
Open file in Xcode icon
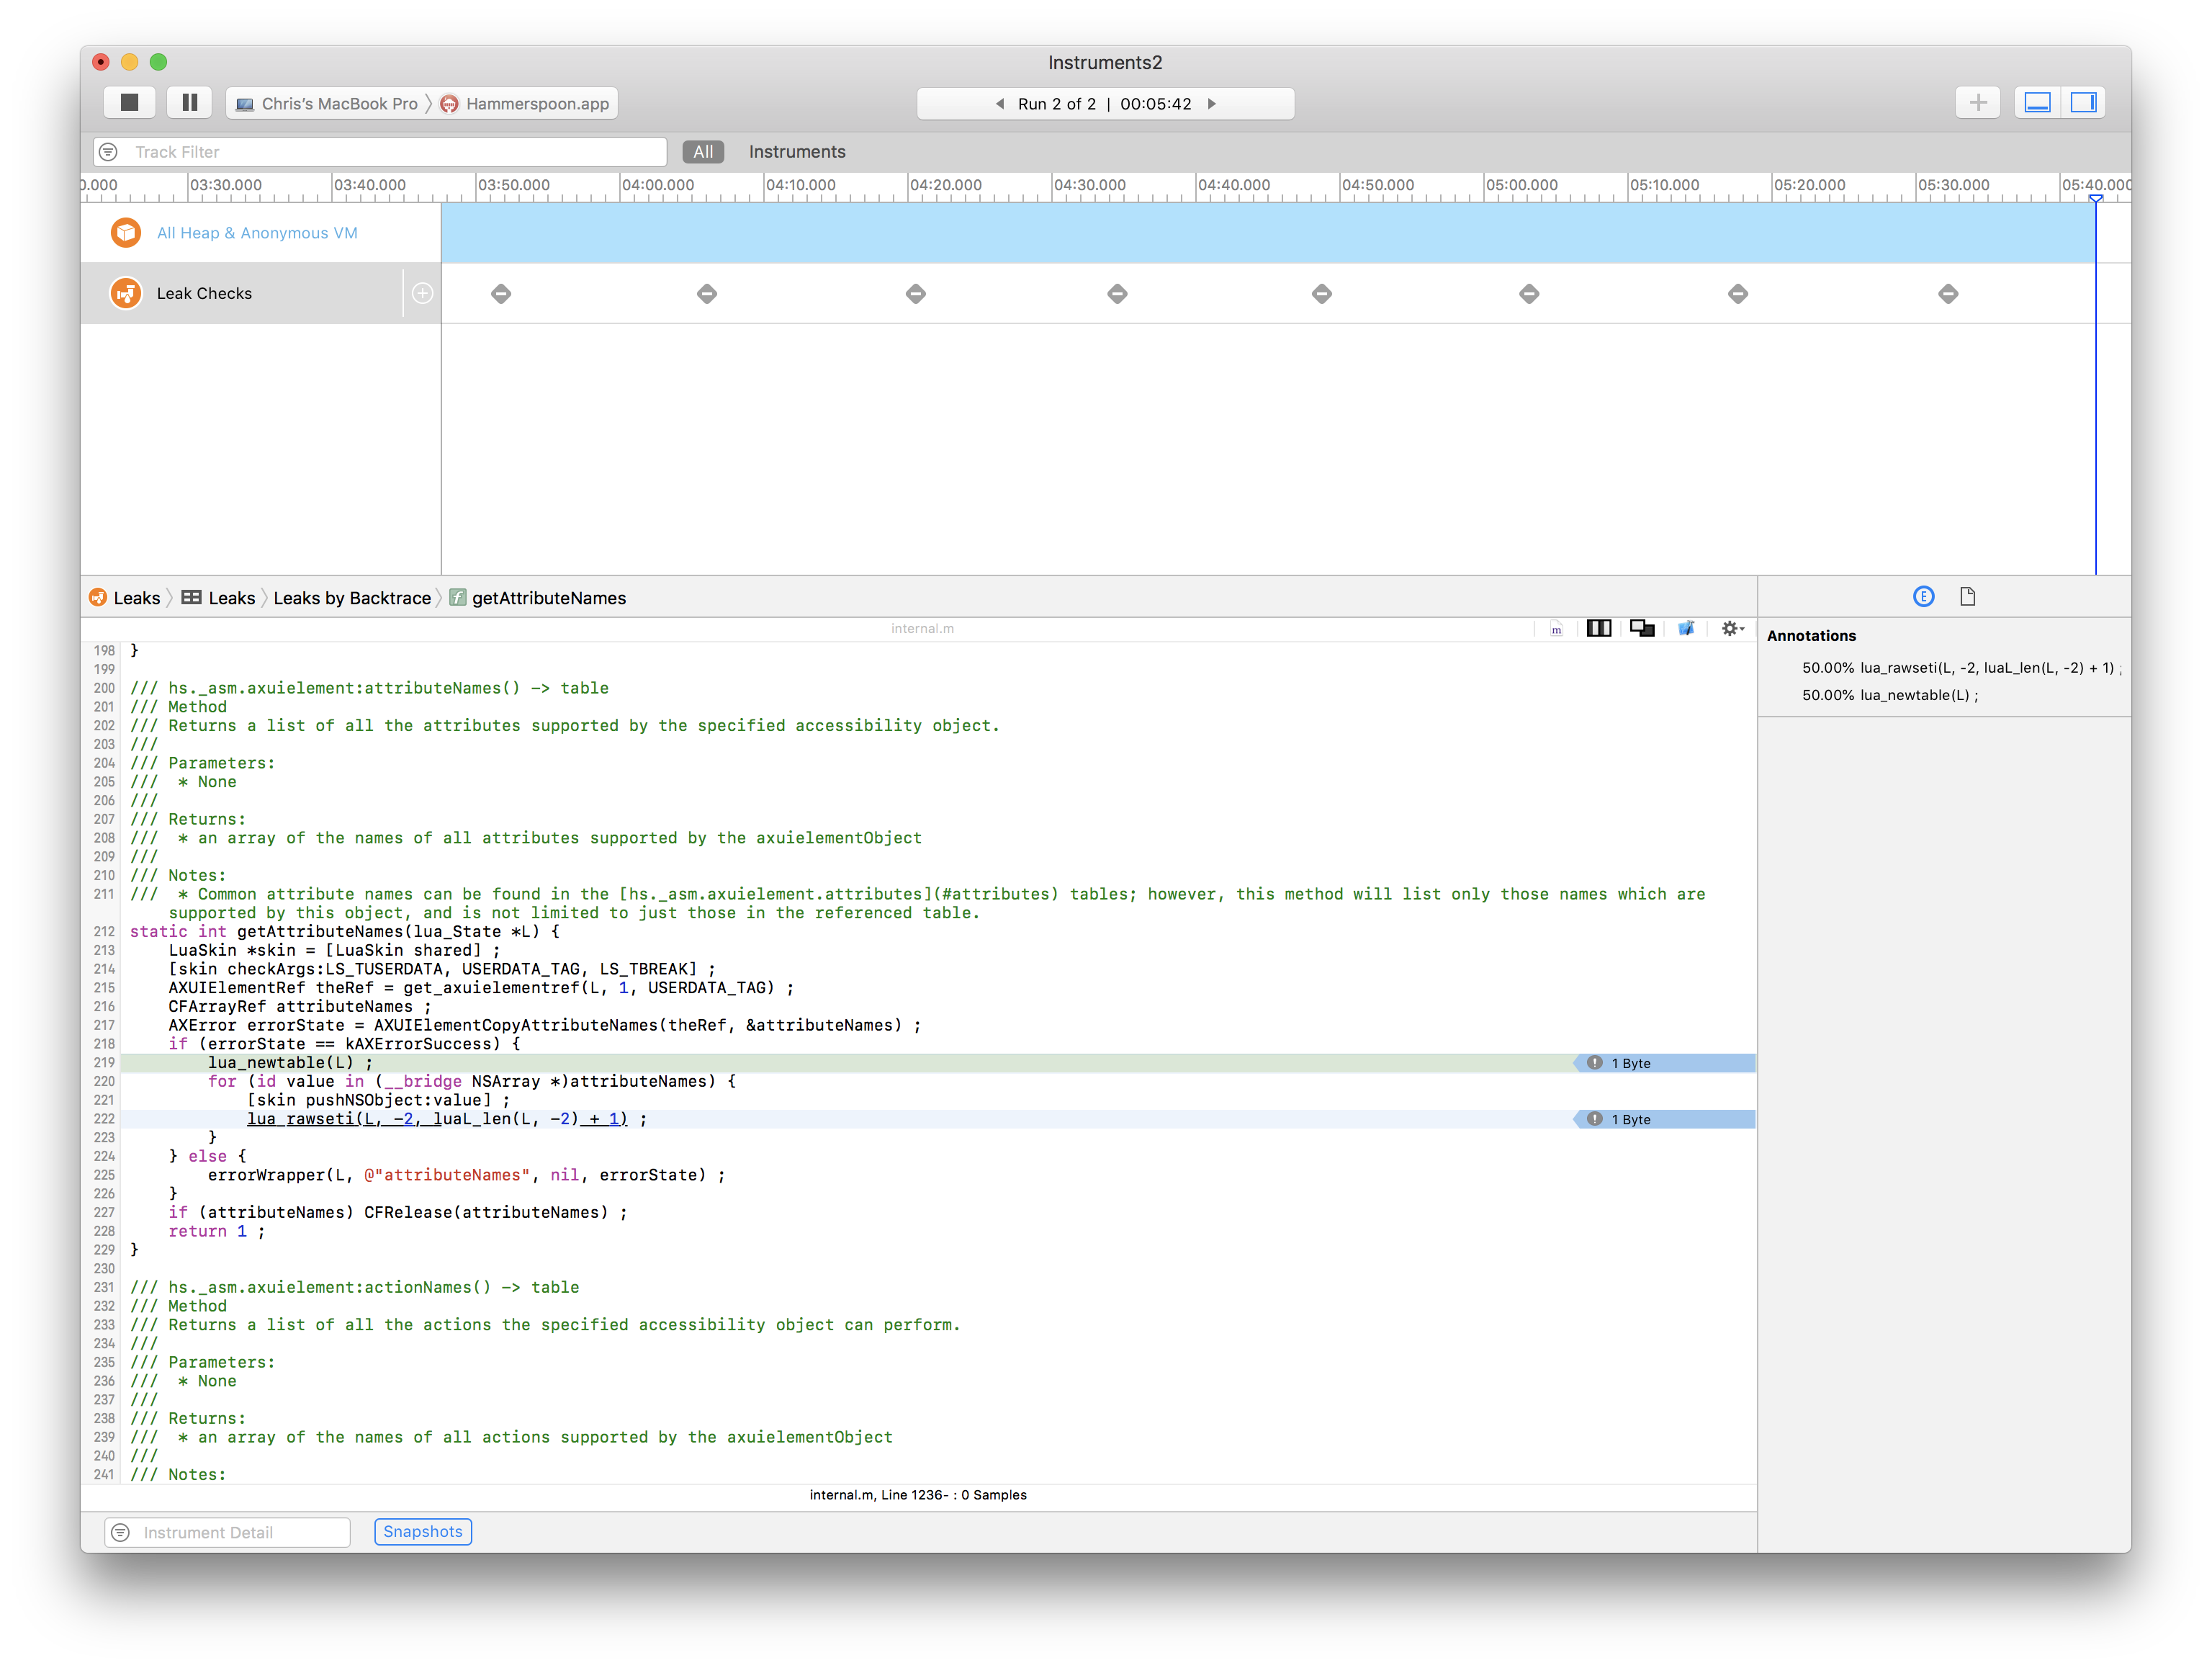tap(1686, 628)
